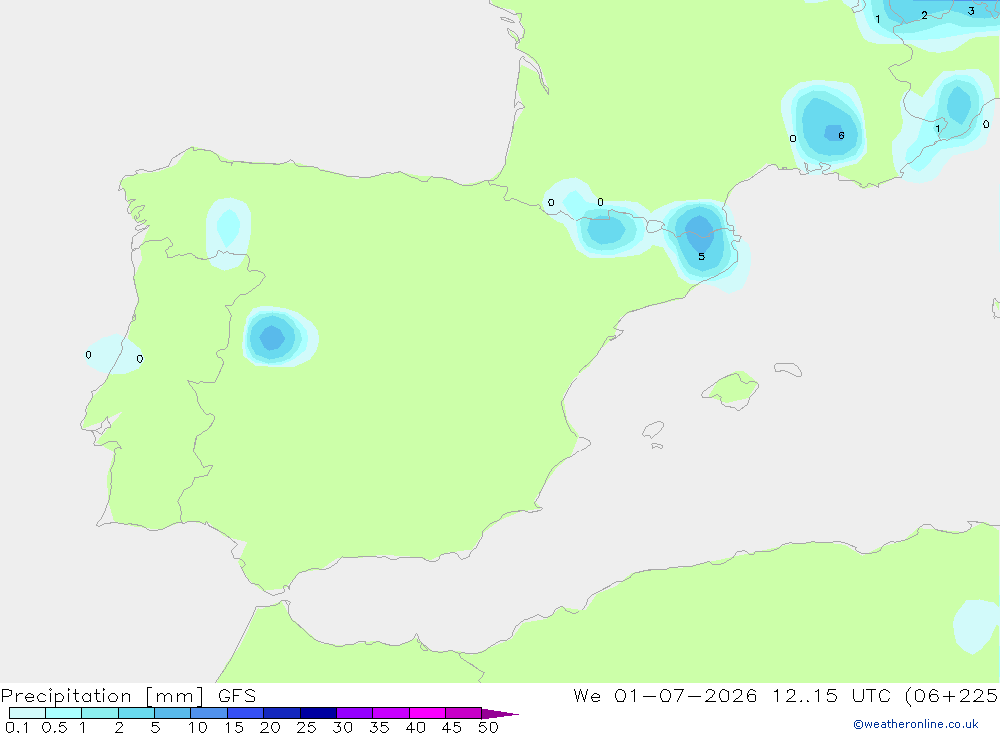Click the '6' precipitation value over southern France
The height and width of the screenshot is (733, 1000).
(841, 135)
